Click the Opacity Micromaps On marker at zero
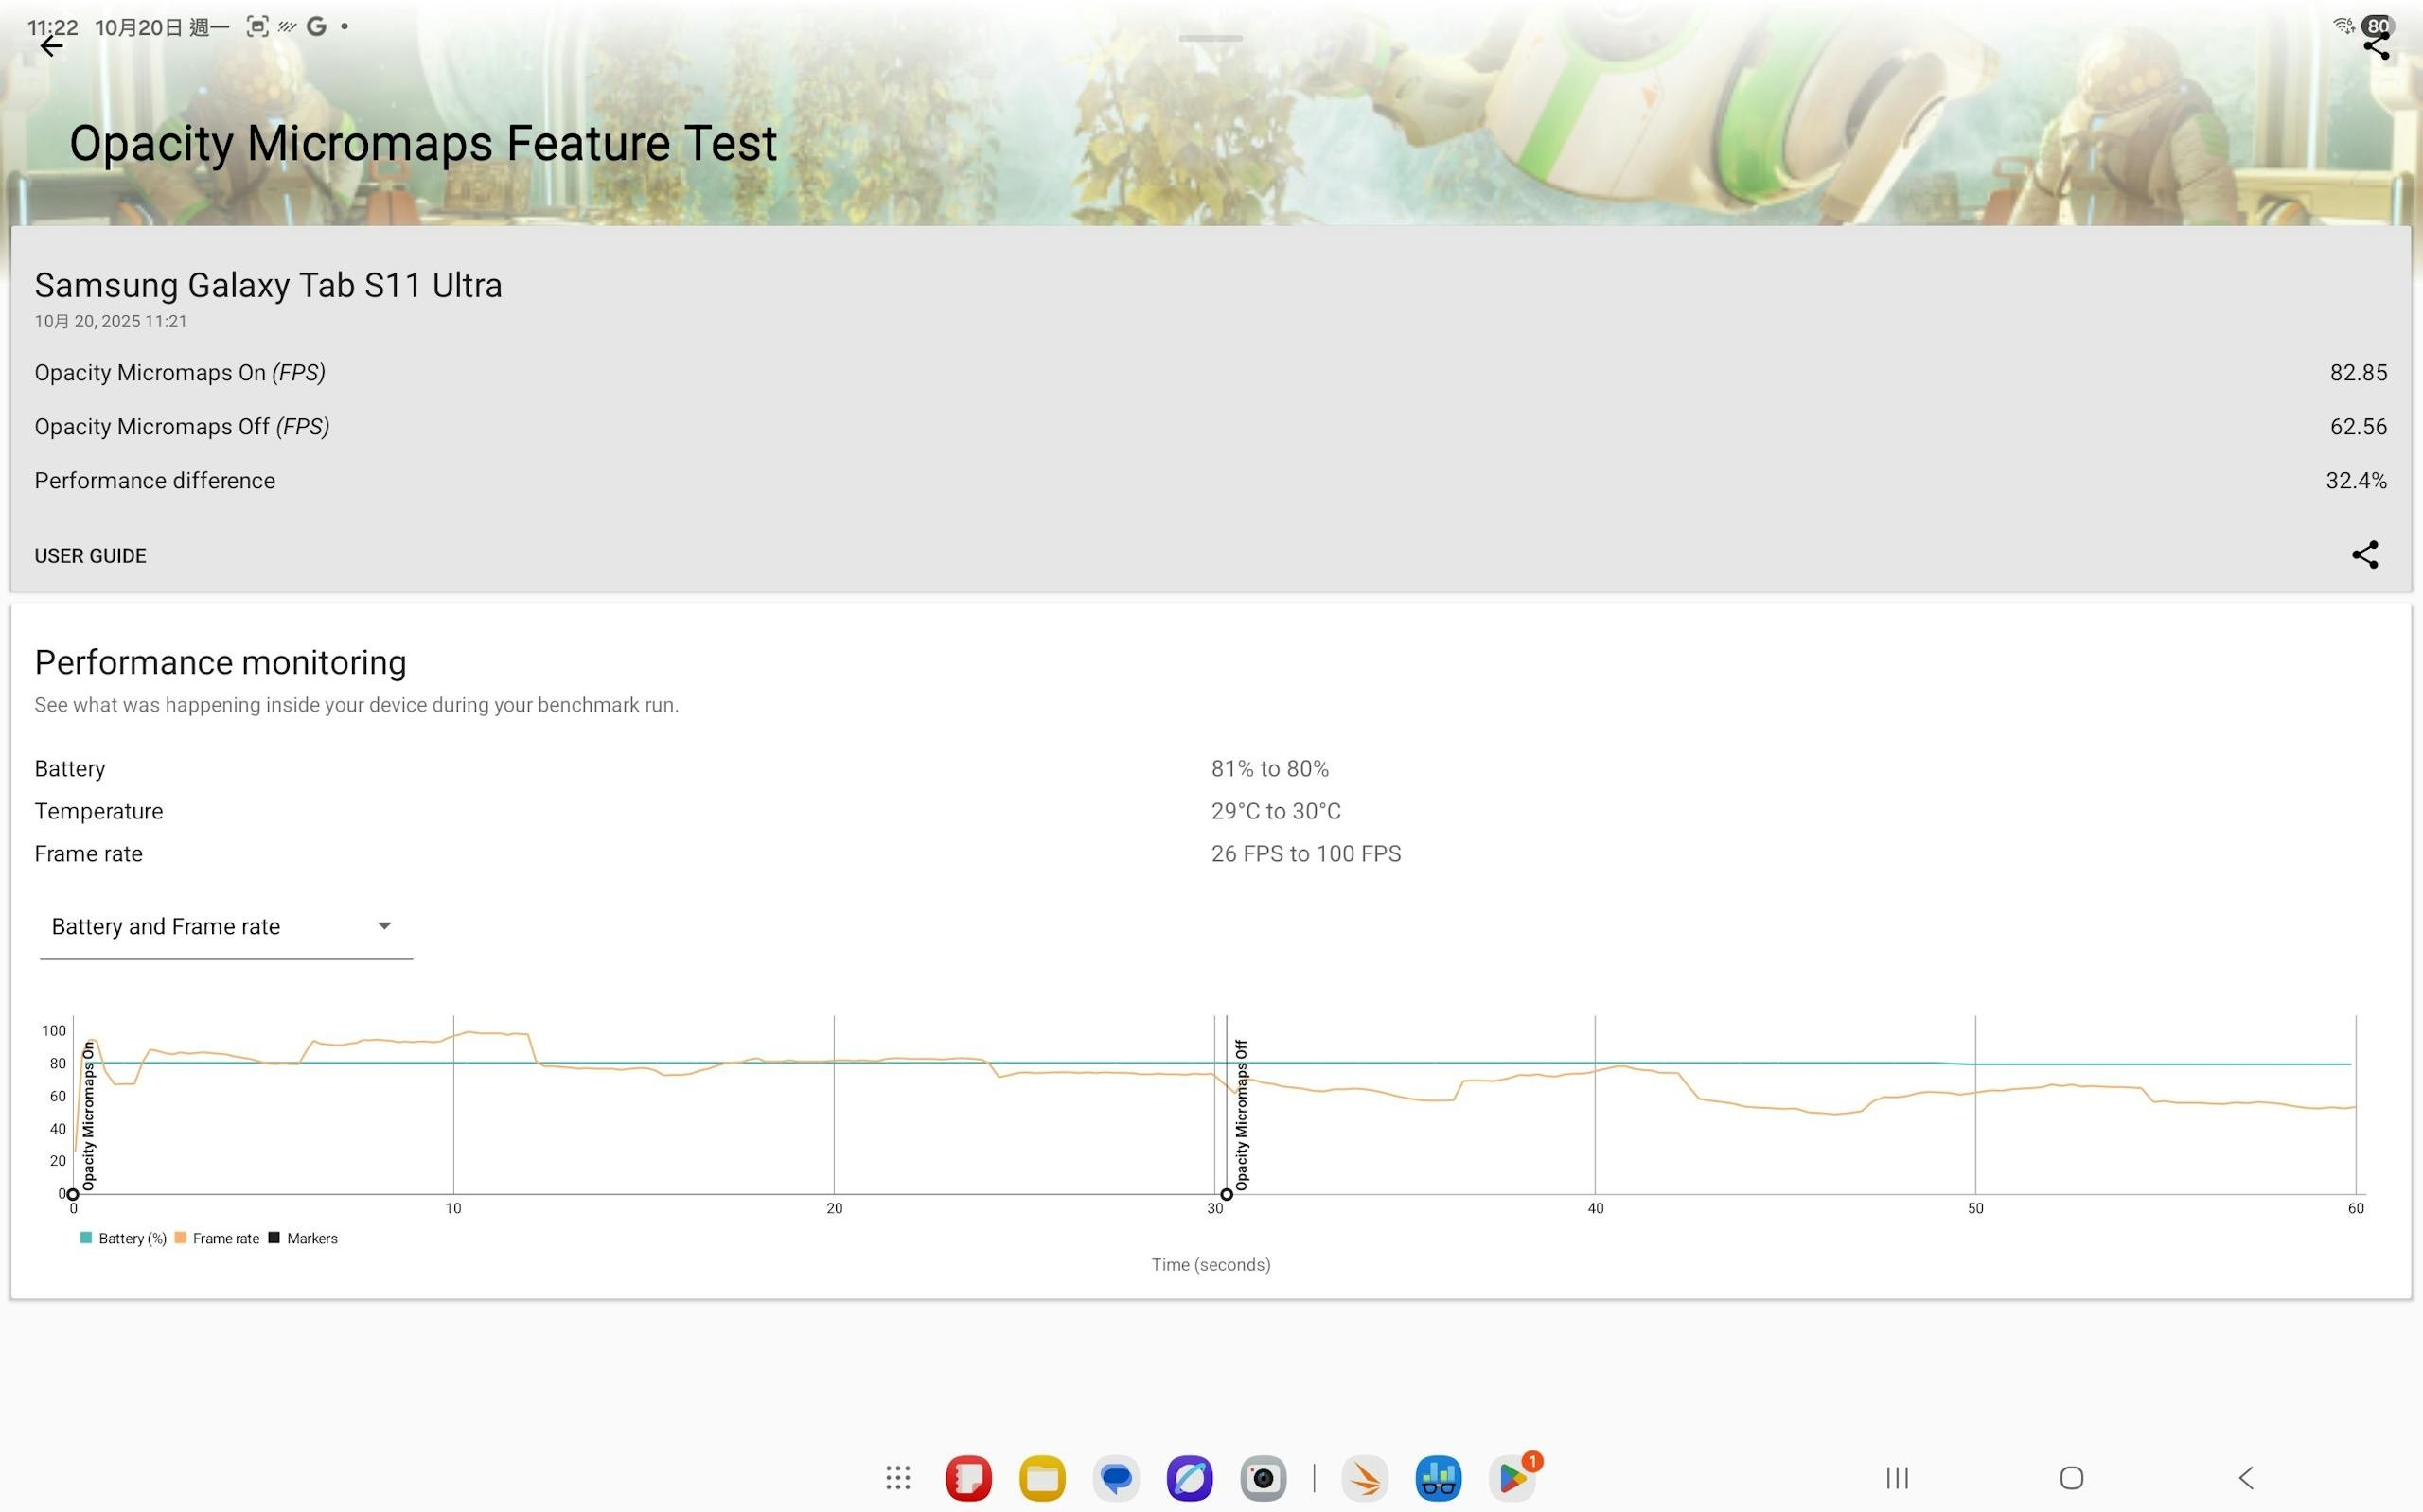The image size is (2423, 1512). click(72, 1194)
